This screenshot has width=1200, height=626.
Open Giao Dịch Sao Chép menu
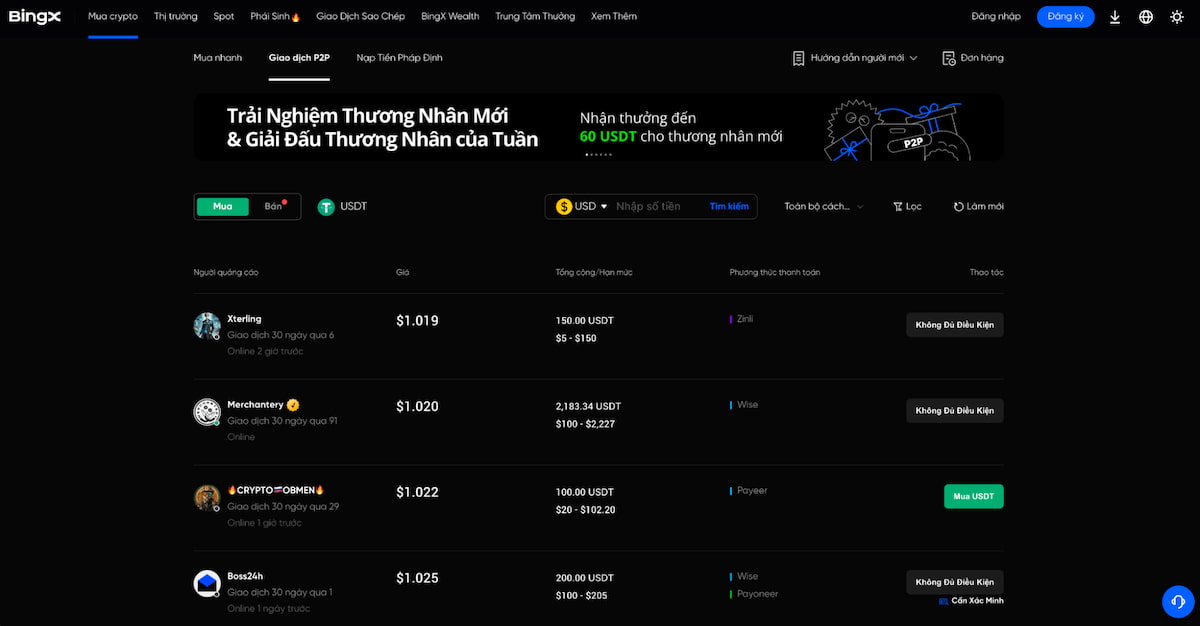[360, 16]
